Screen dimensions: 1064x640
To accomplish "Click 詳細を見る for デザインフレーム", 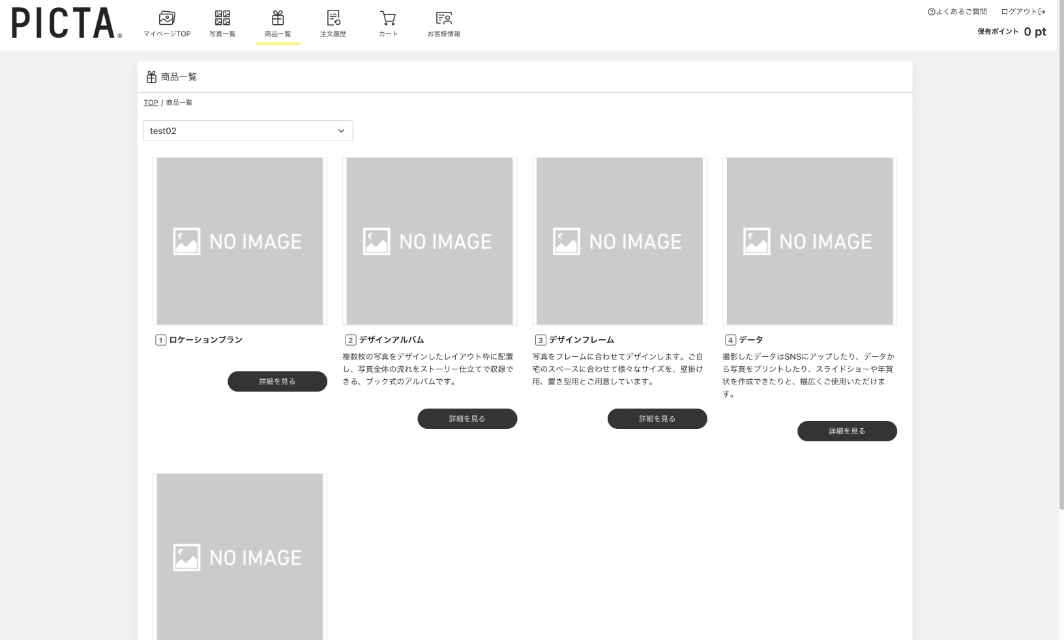I will point(657,419).
